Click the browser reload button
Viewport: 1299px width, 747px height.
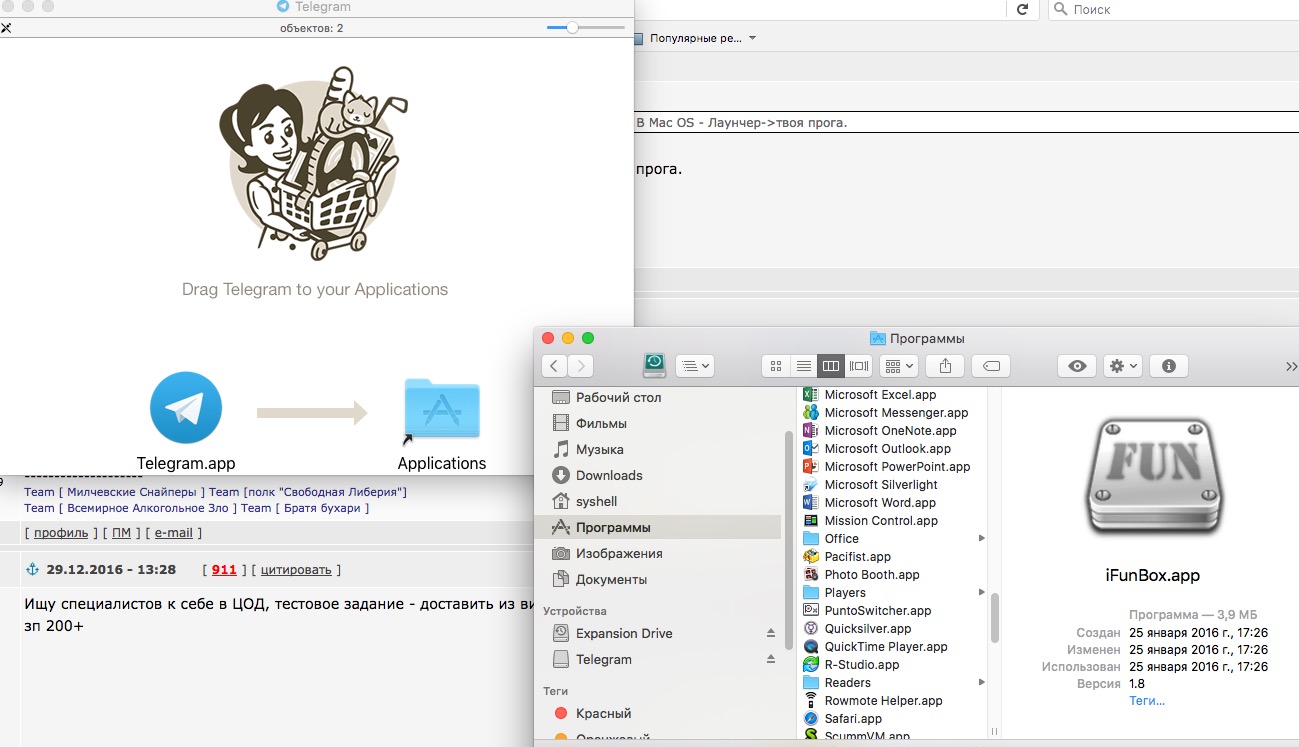click(1021, 9)
